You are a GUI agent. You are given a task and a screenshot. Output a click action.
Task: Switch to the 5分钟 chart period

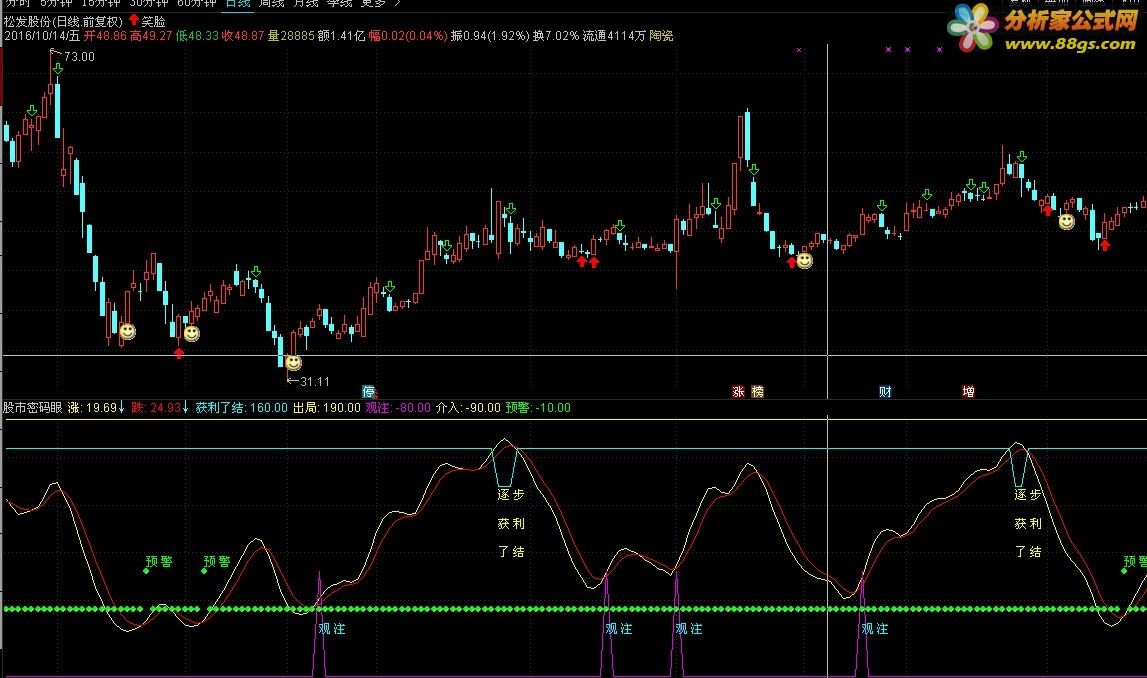pyautogui.click(x=56, y=3)
